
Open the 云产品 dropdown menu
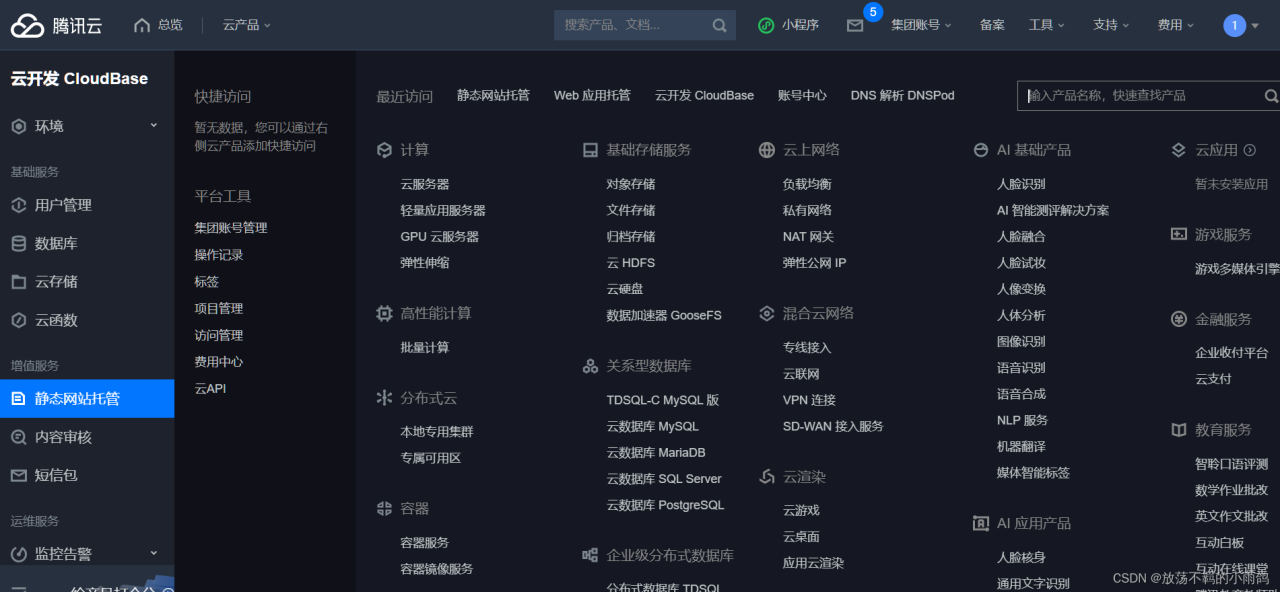[x=247, y=25]
